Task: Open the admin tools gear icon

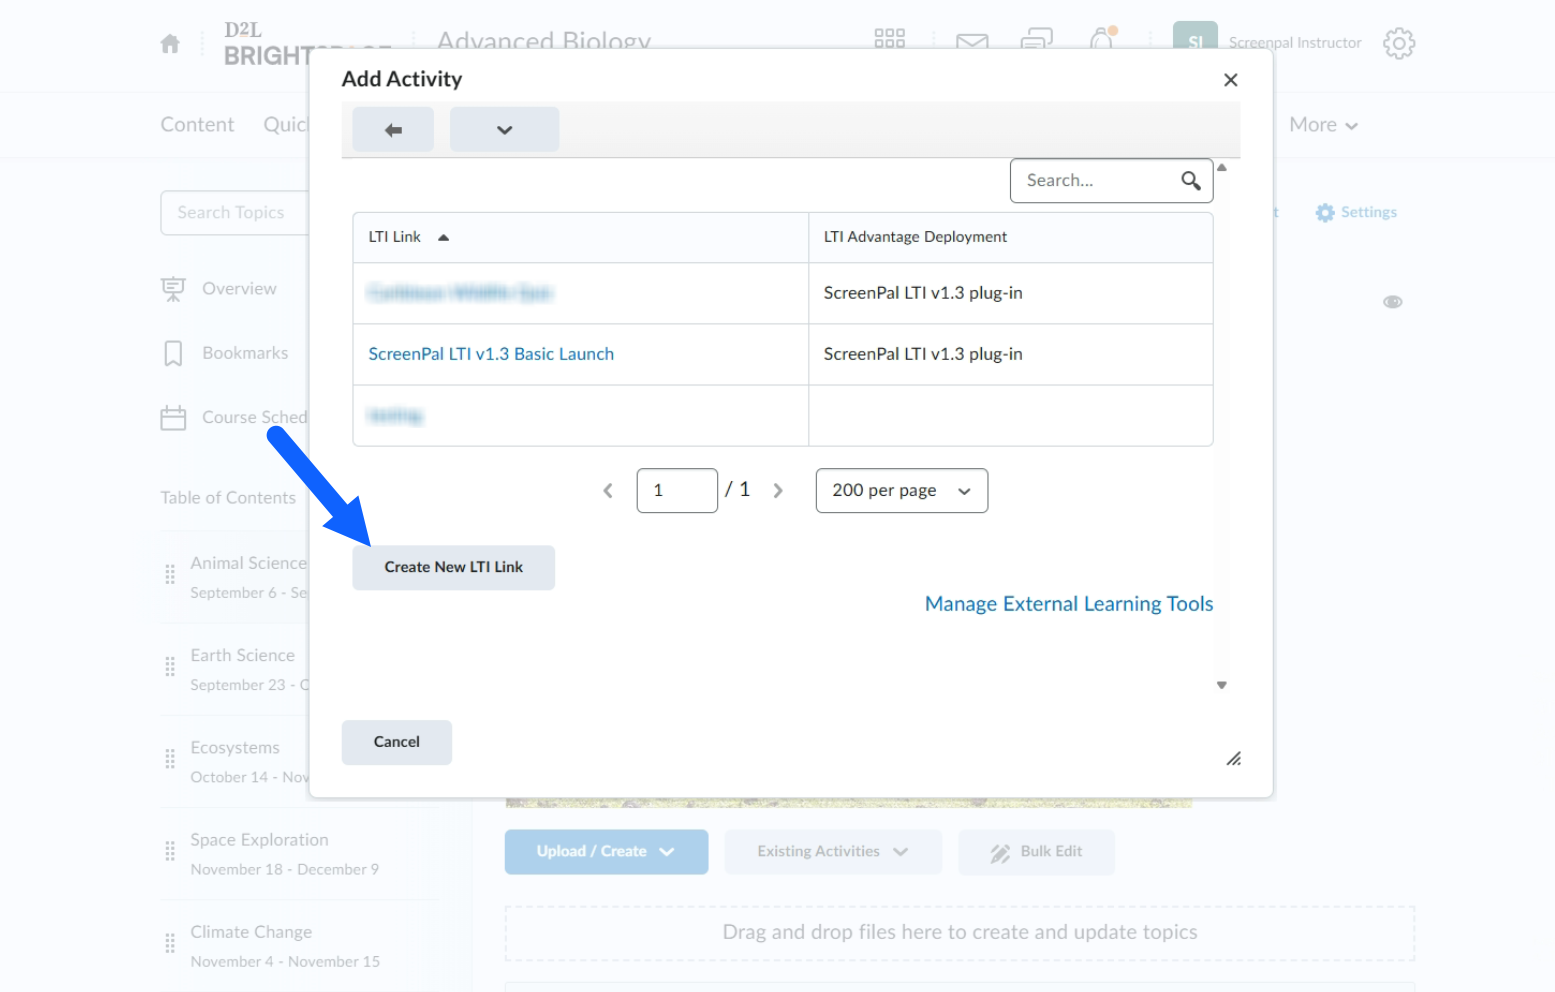Action: [x=1399, y=43]
